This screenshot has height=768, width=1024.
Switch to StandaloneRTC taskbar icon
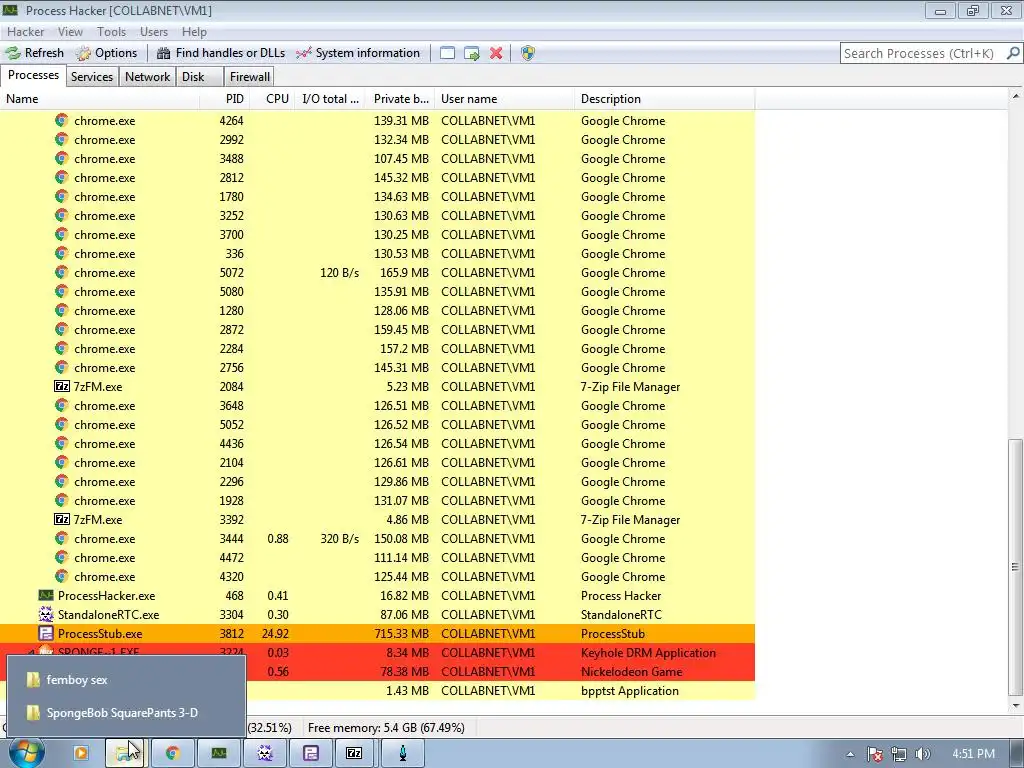pos(264,753)
